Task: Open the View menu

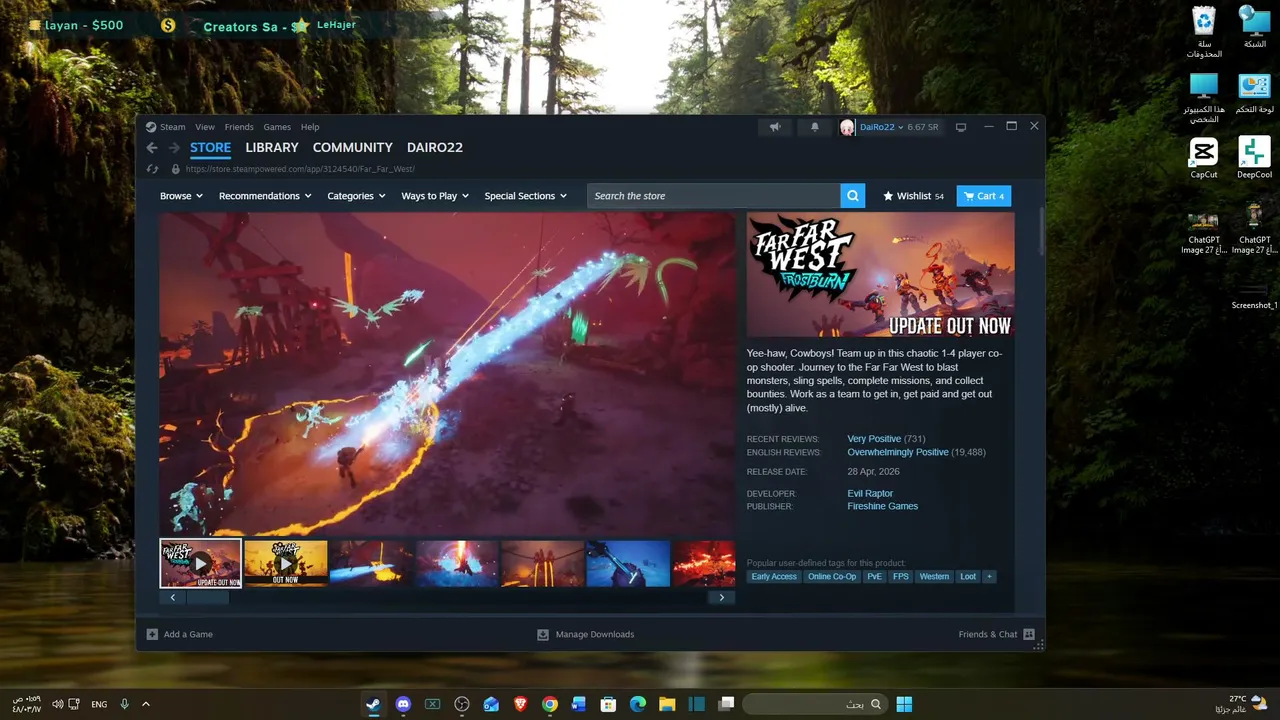Action: click(x=205, y=127)
